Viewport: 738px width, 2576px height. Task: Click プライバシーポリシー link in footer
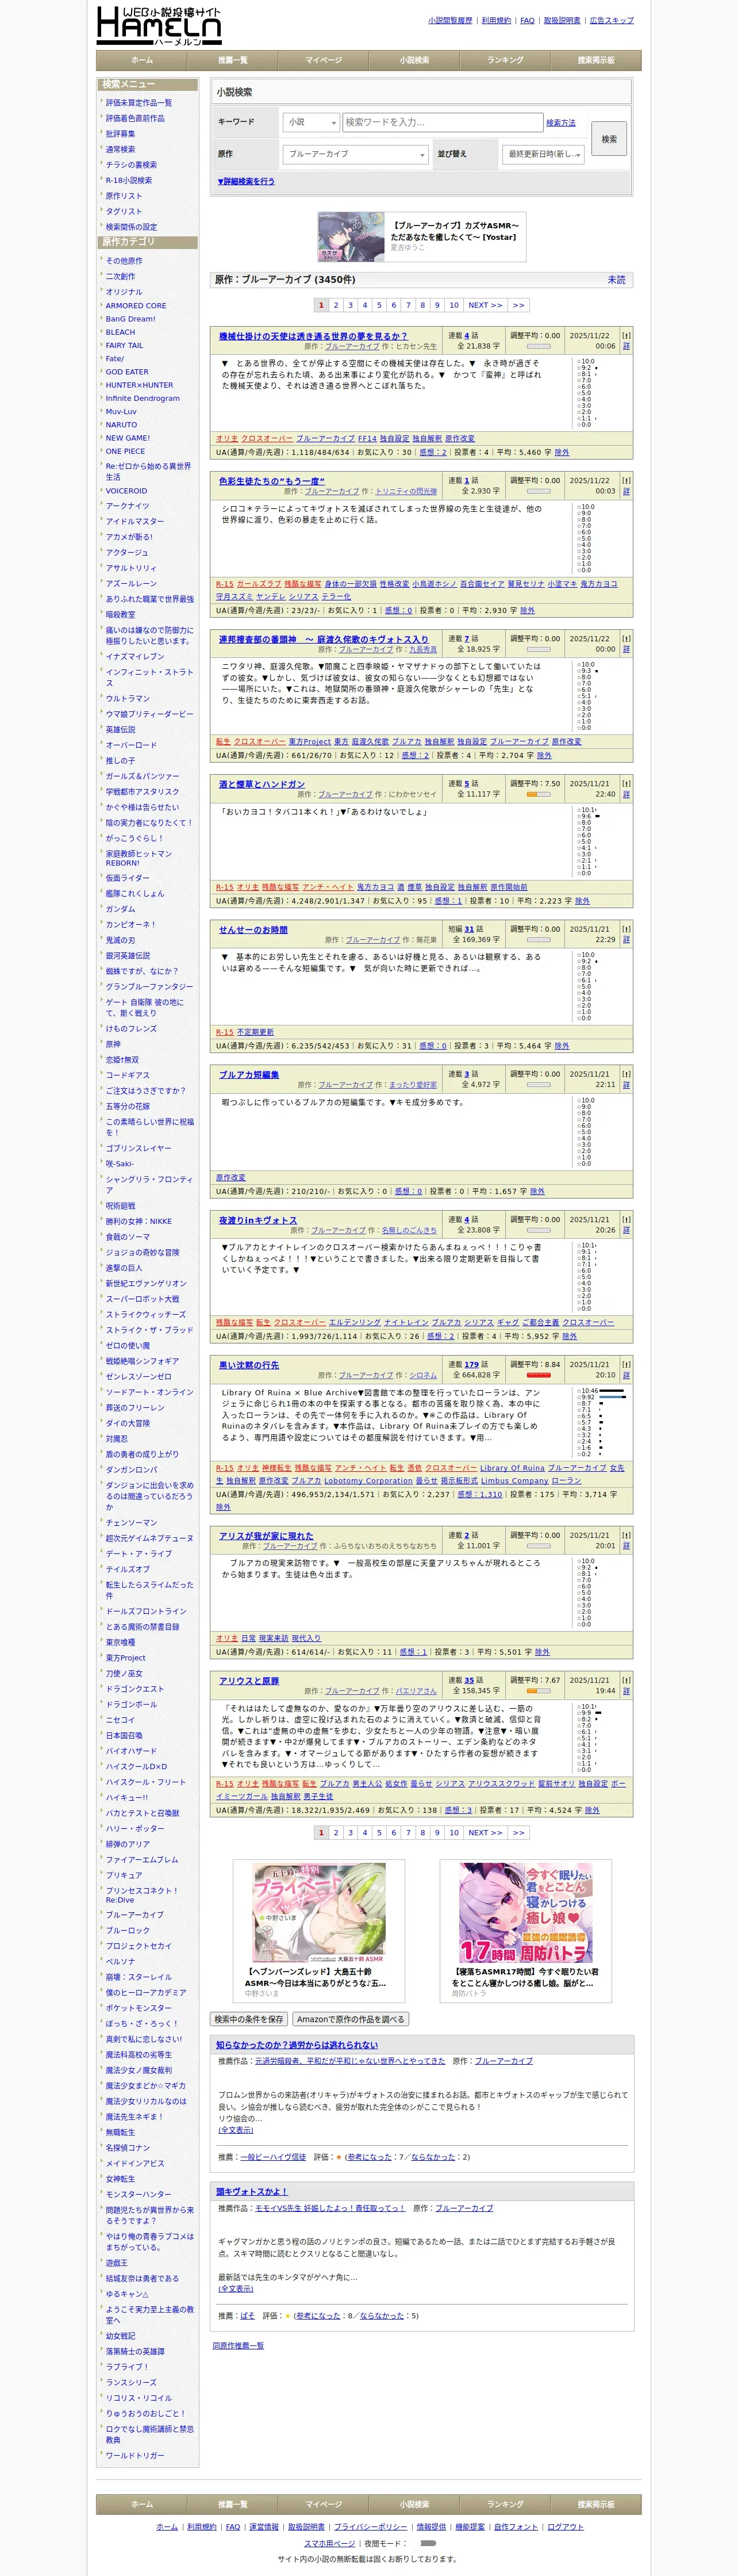pyautogui.click(x=370, y=2526)
